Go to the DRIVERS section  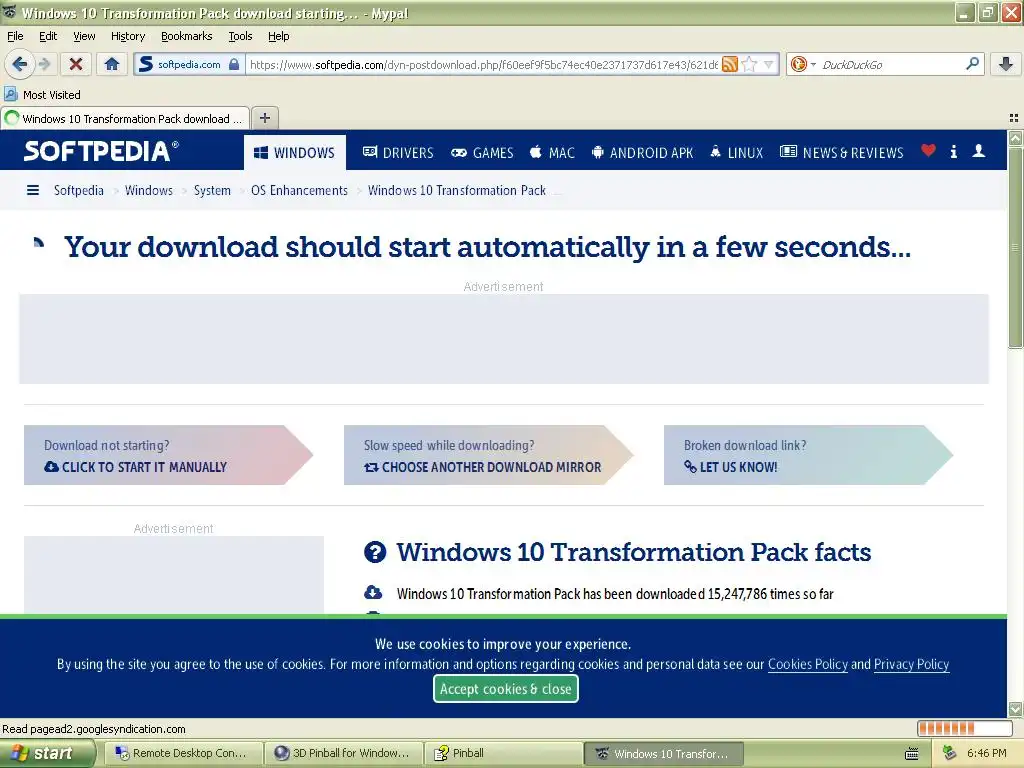point(398,152)
